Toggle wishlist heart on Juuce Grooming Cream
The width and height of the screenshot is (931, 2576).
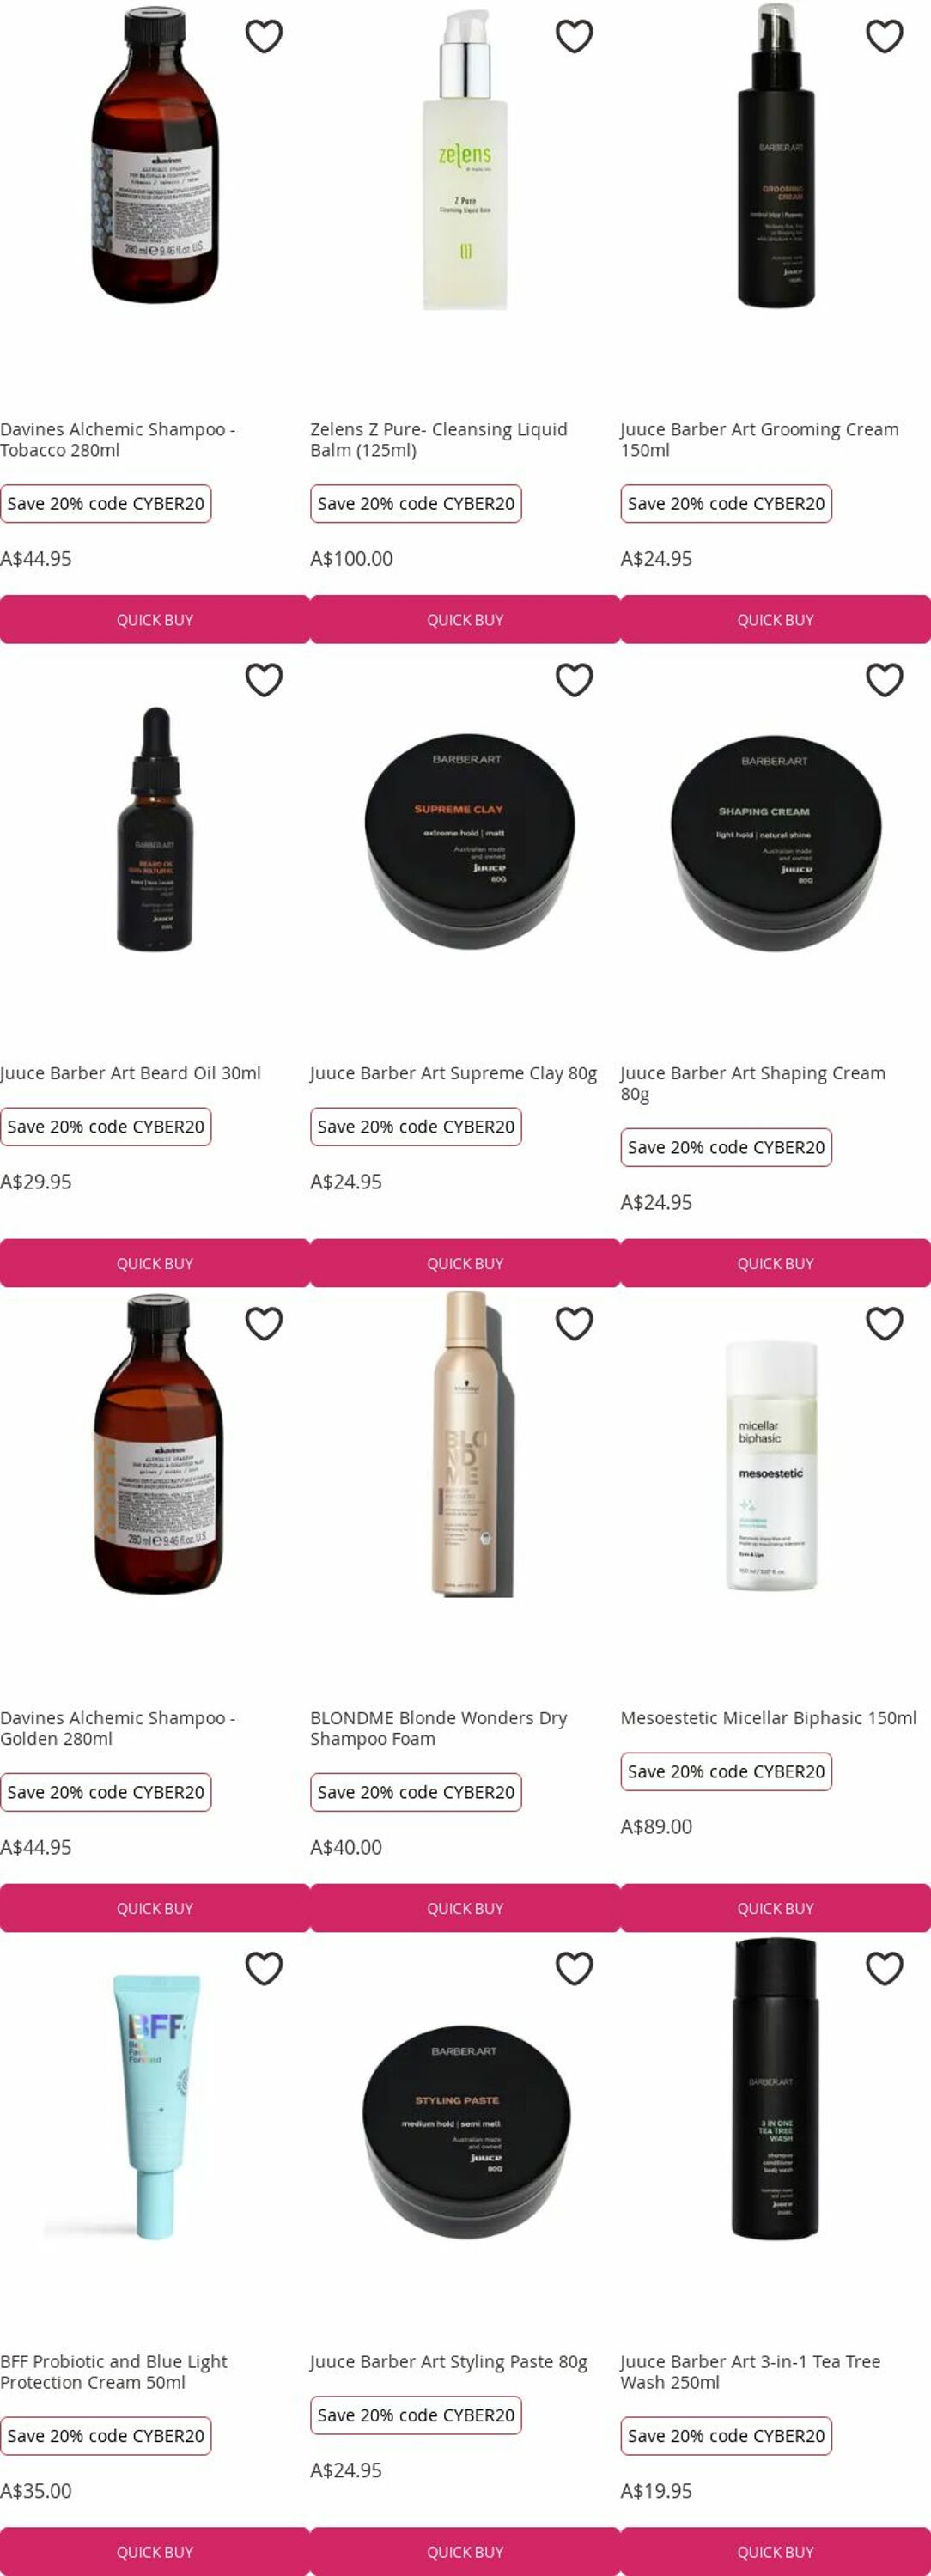pyautogui.click(x=884, y=36)
